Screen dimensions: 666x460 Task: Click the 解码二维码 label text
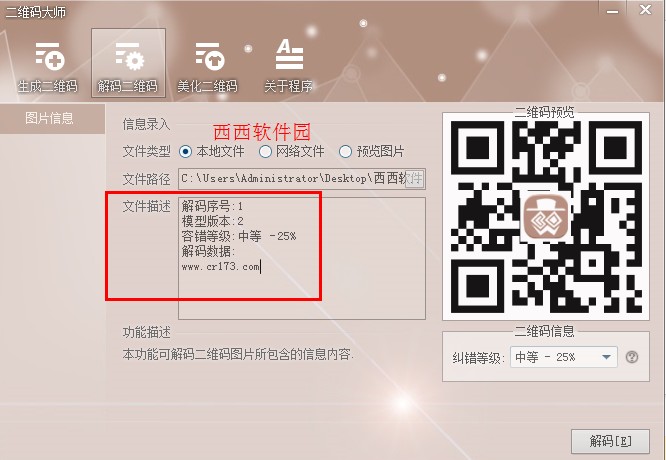click(x=127, y=86)
